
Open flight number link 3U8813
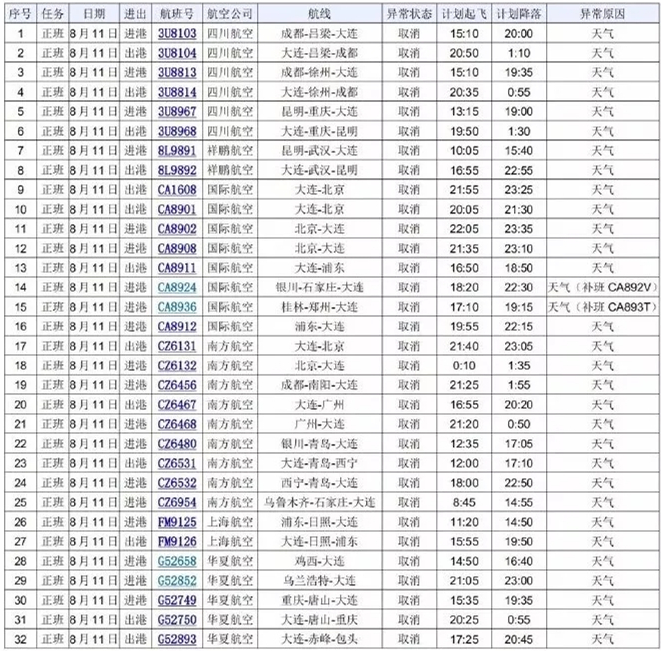(177, 73)
